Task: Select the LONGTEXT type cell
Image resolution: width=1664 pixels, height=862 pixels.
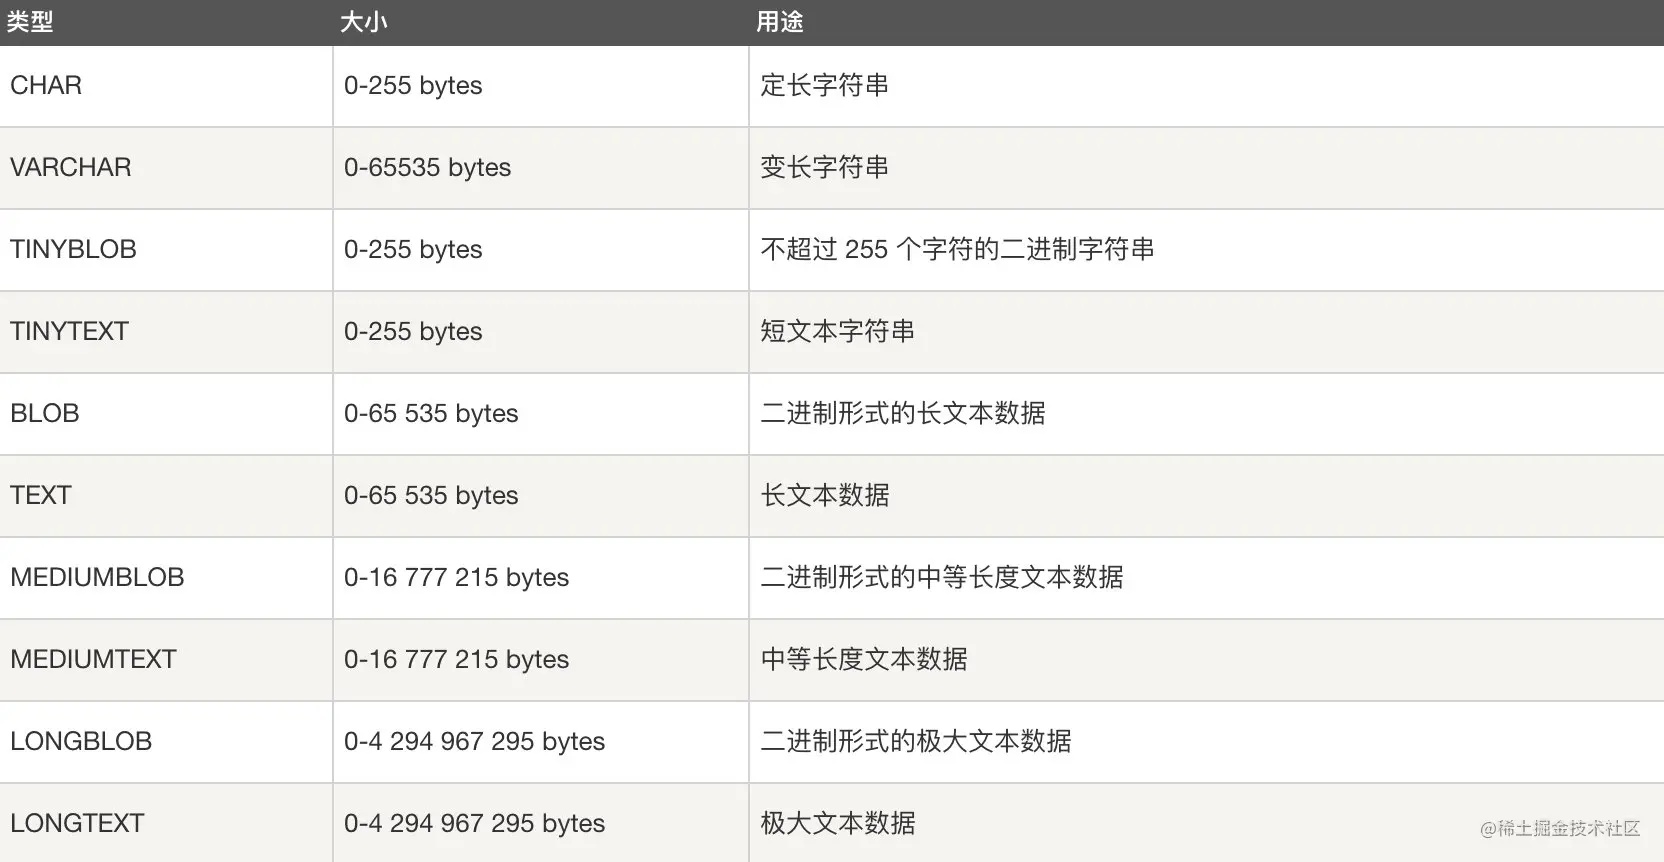Action: coord(77,824)
